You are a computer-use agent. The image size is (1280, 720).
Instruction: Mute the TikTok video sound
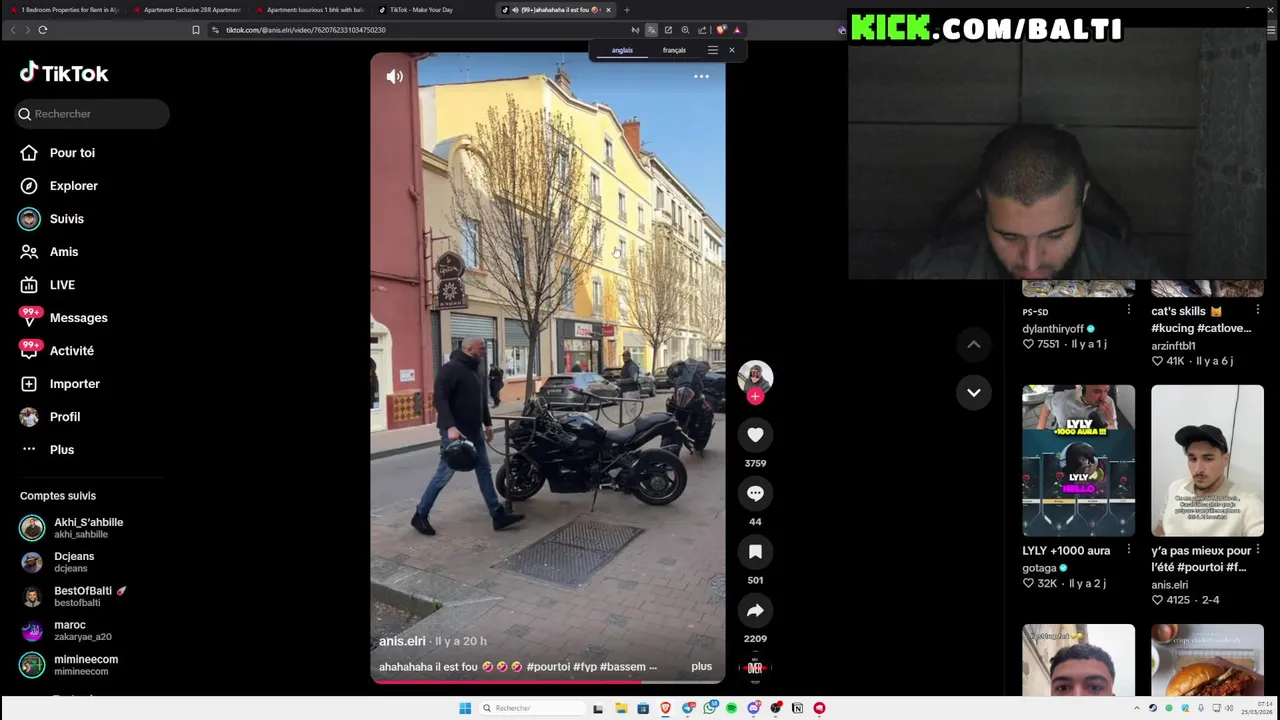(x=395, y=76)
